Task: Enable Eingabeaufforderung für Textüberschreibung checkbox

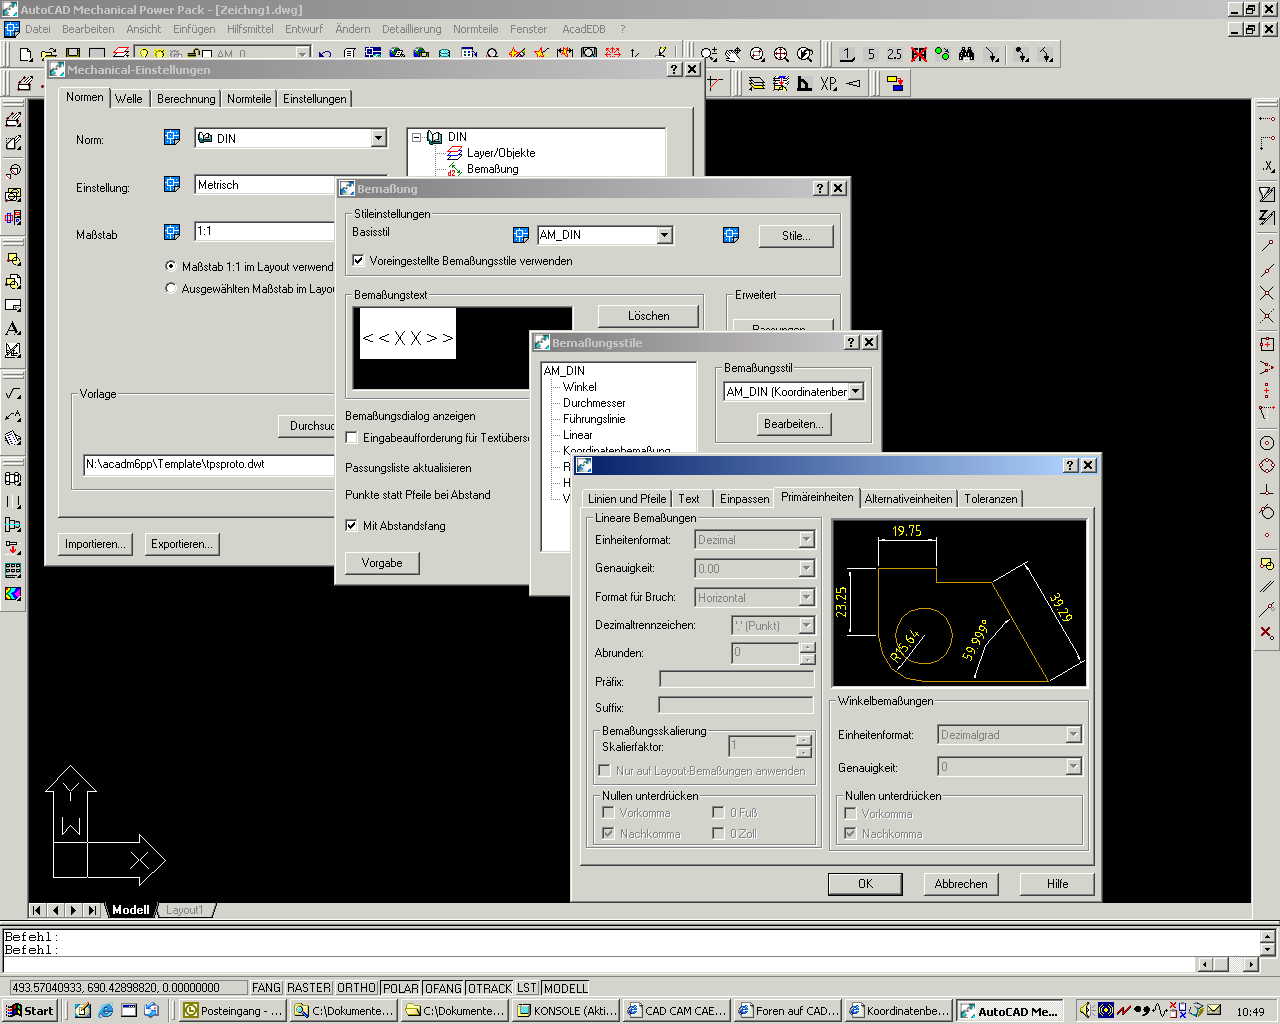Action: (351, 438)
